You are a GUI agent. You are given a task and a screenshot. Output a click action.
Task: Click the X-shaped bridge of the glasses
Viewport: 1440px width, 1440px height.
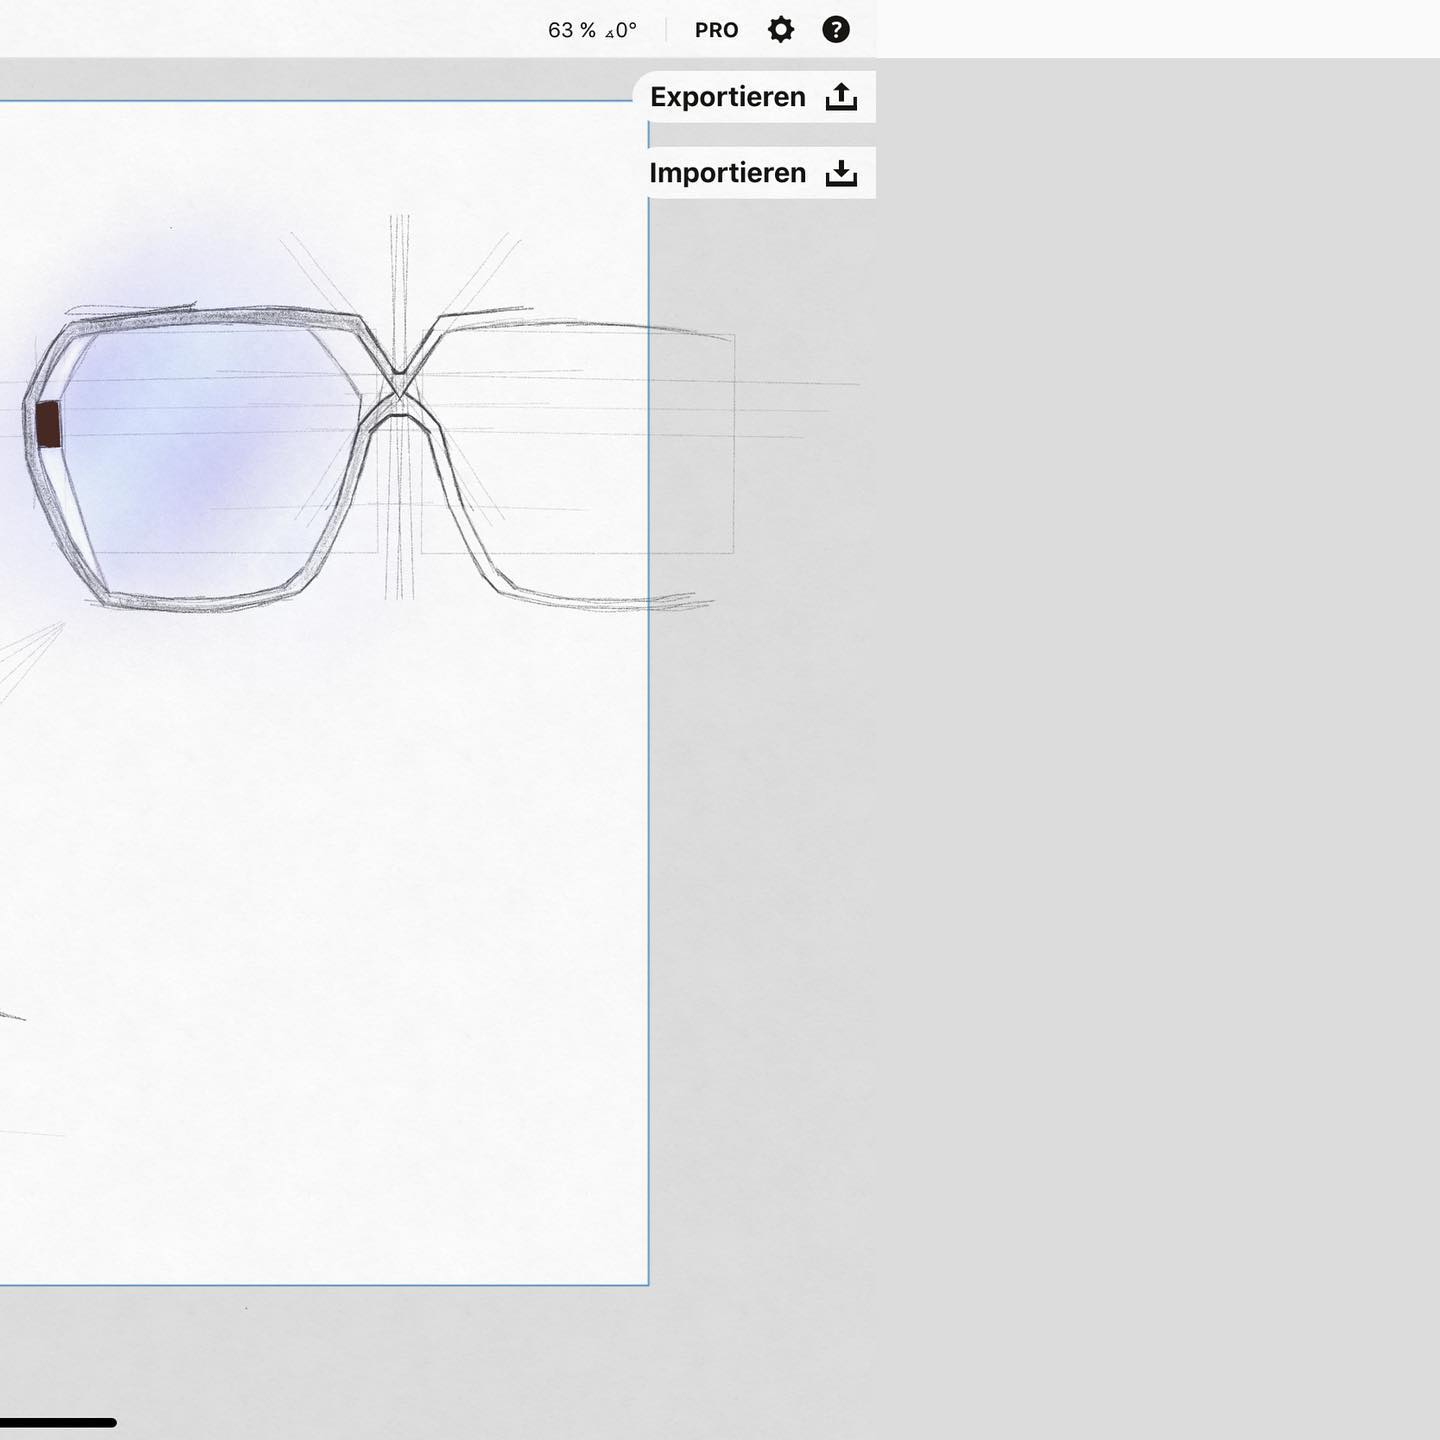click(399, 385)
